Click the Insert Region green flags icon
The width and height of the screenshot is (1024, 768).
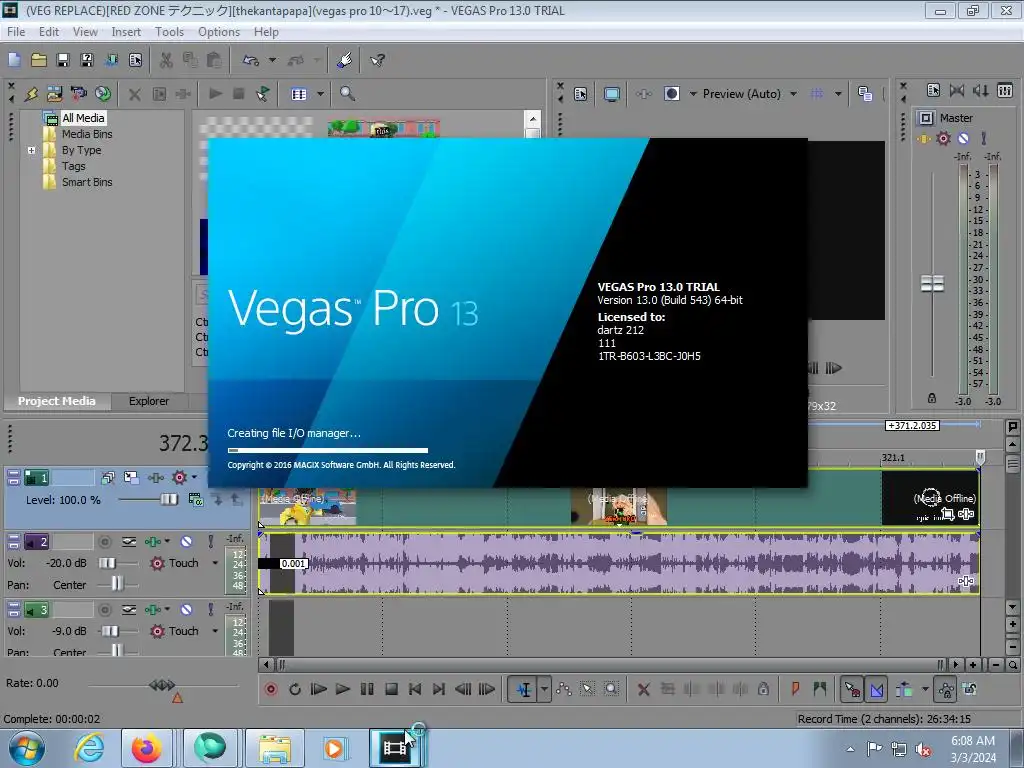point(820,689)
